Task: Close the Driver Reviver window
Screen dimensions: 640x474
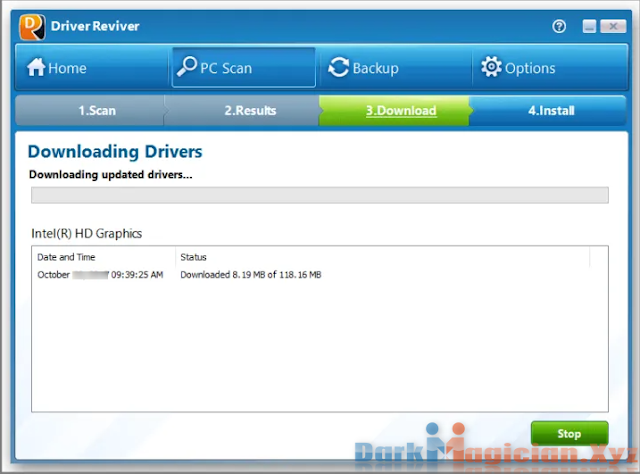Action: (x=613, y=27)
